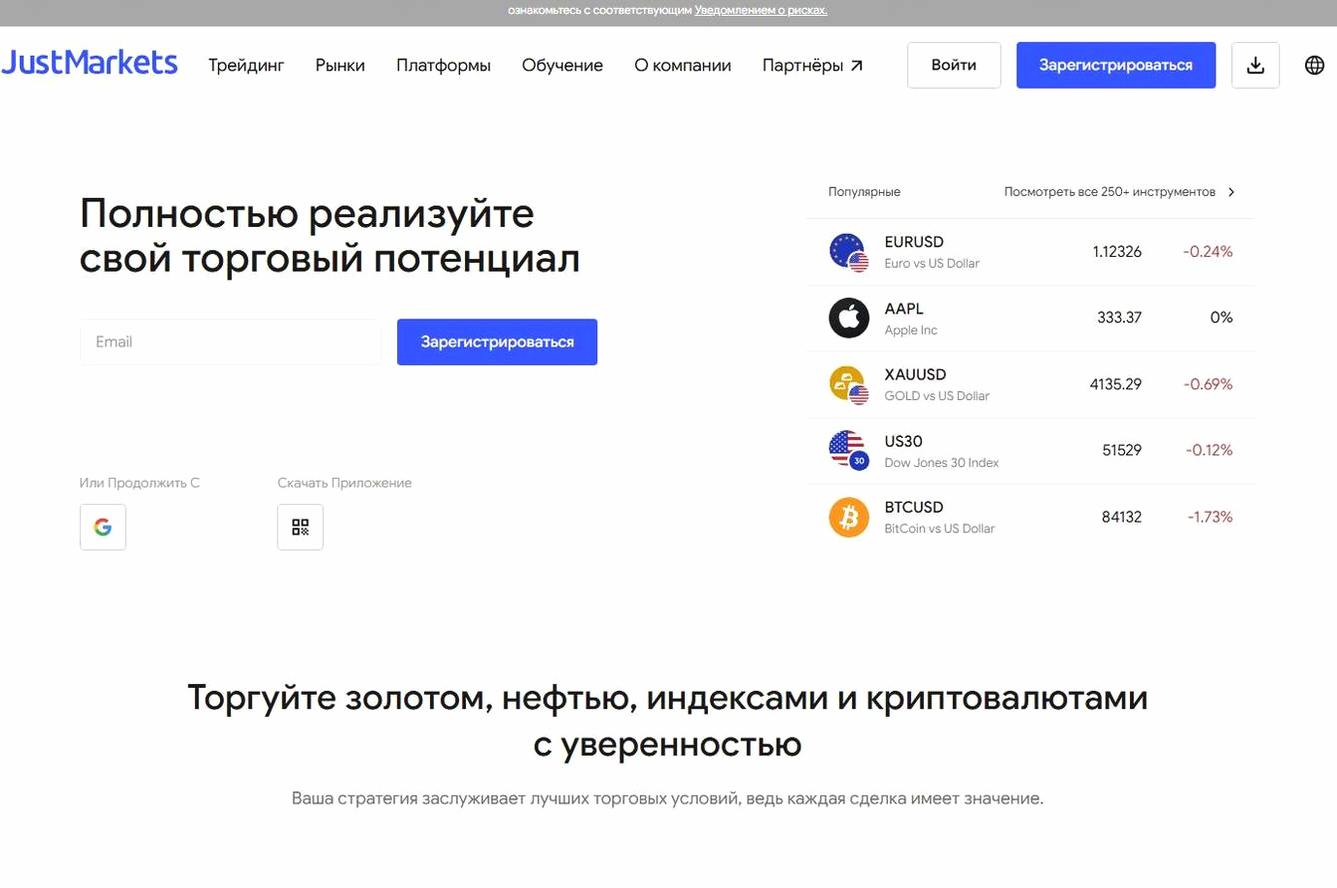Select the XAUUSD price 4135.29
The image size is (1337, 888).
(1116, 384)
